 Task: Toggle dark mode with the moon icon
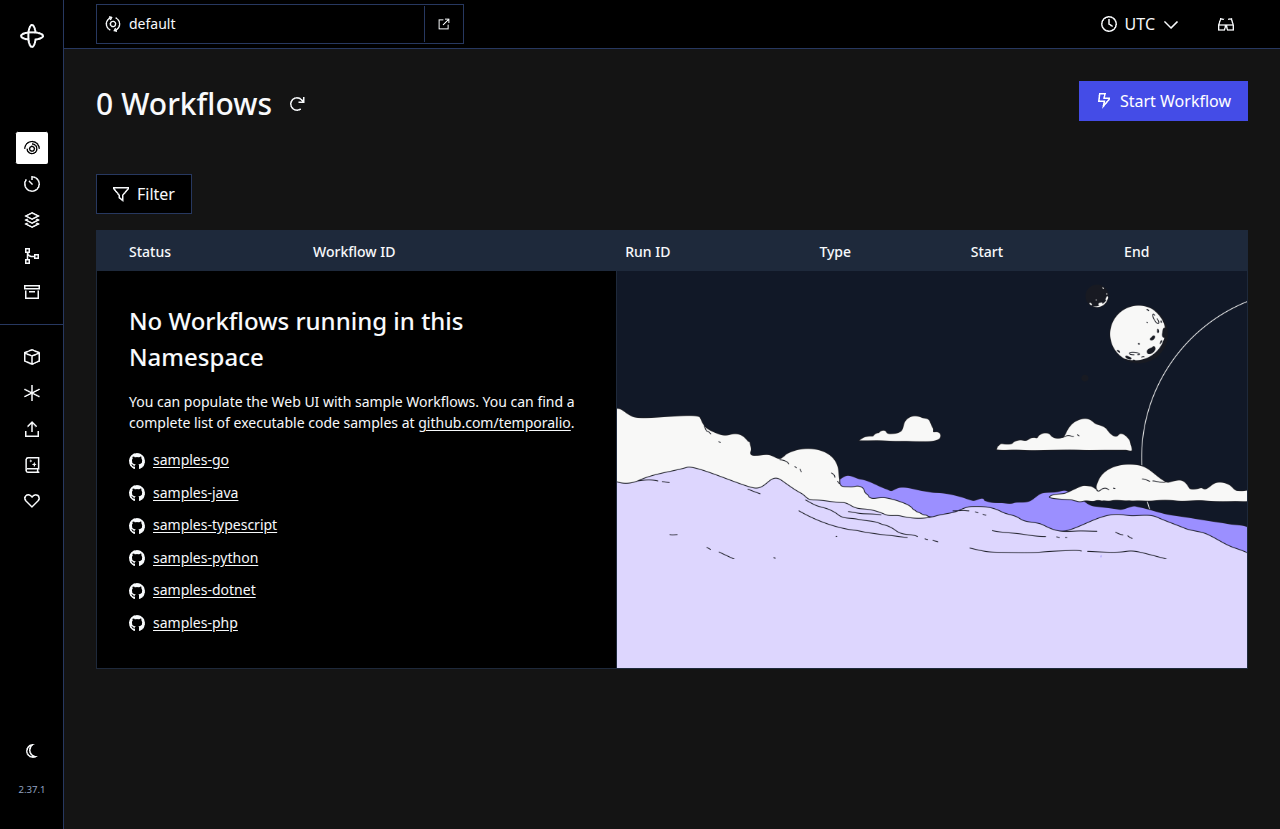pyautogui.click(x=31, y=751)
